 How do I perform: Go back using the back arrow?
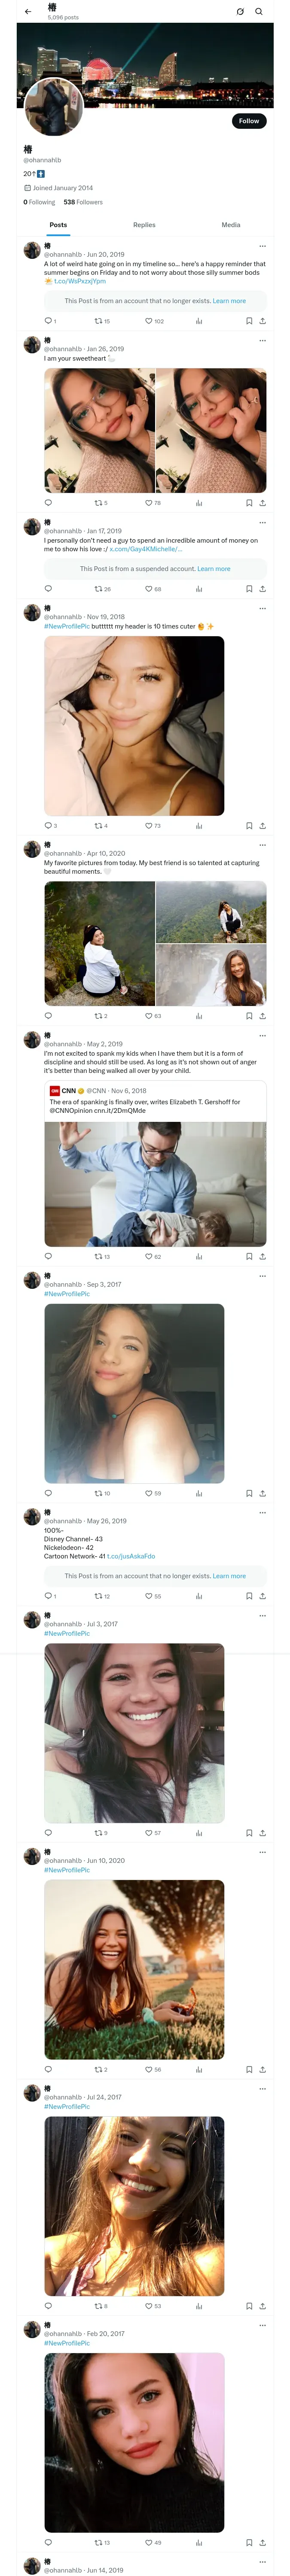28,12
